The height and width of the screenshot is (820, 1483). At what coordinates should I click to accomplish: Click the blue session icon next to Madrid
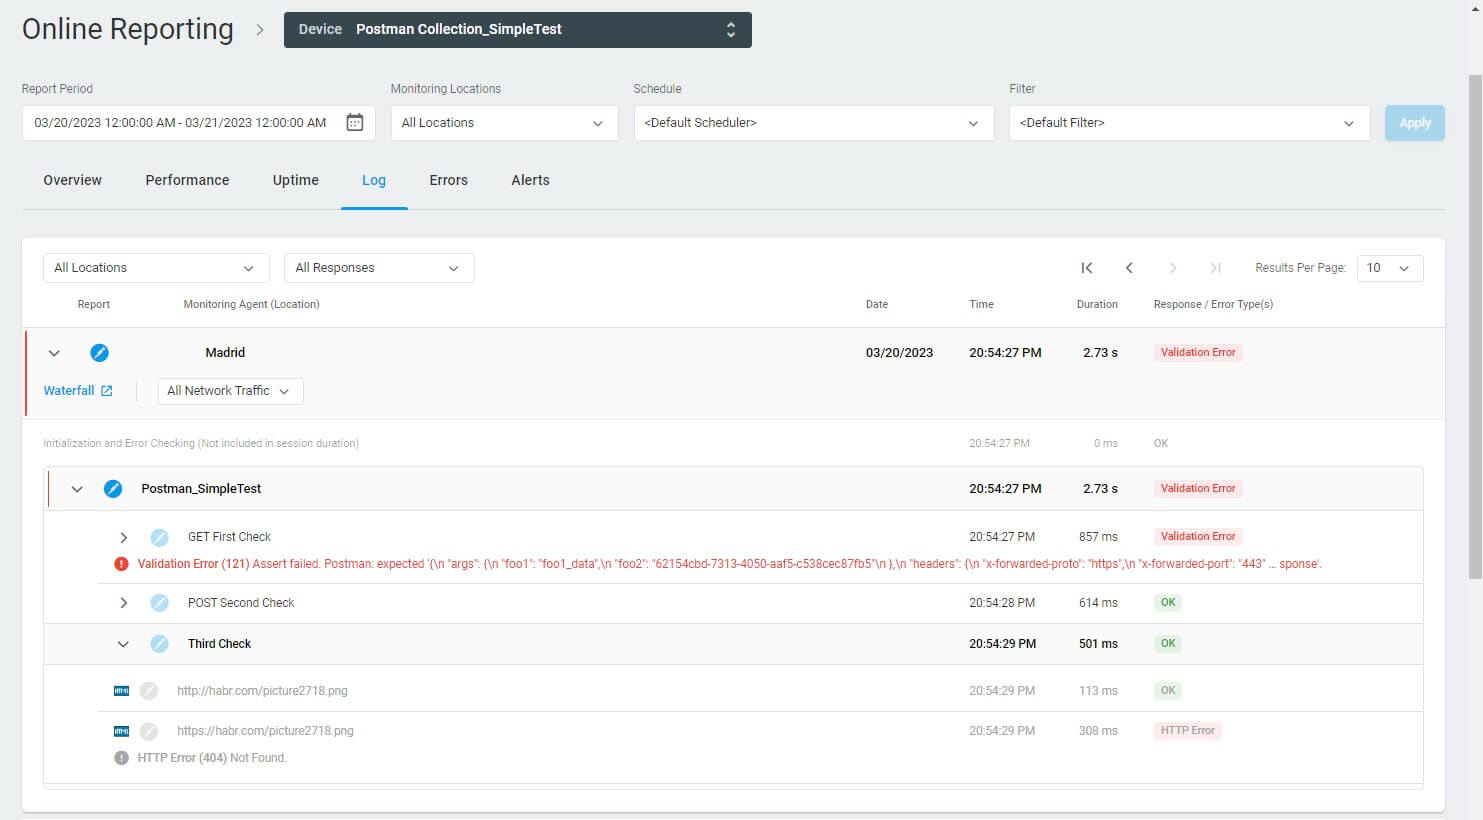[100, 352]
